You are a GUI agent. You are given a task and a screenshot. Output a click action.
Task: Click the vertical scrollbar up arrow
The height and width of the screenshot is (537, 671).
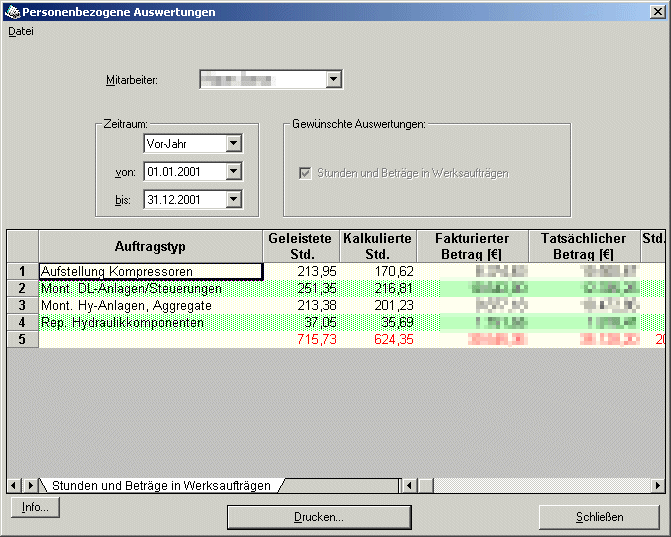[658, 236]
